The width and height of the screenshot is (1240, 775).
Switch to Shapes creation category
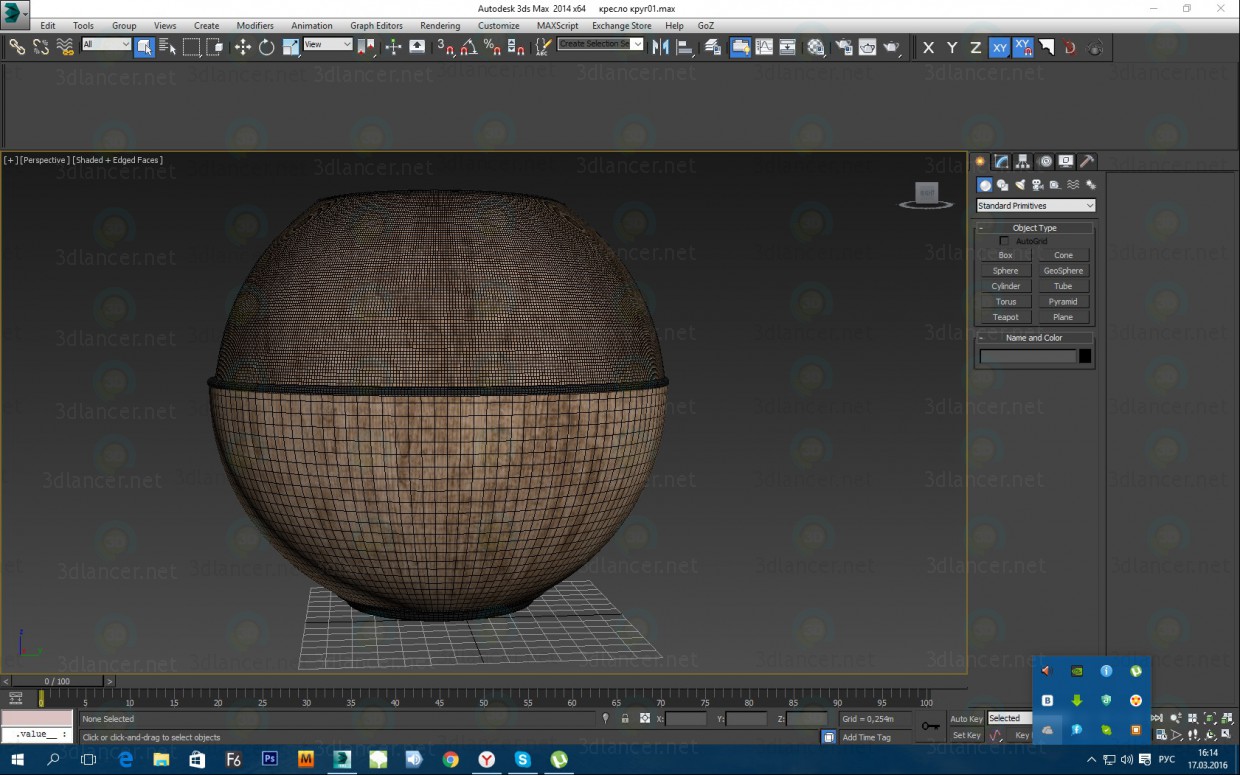click(x=1002, y=185)
